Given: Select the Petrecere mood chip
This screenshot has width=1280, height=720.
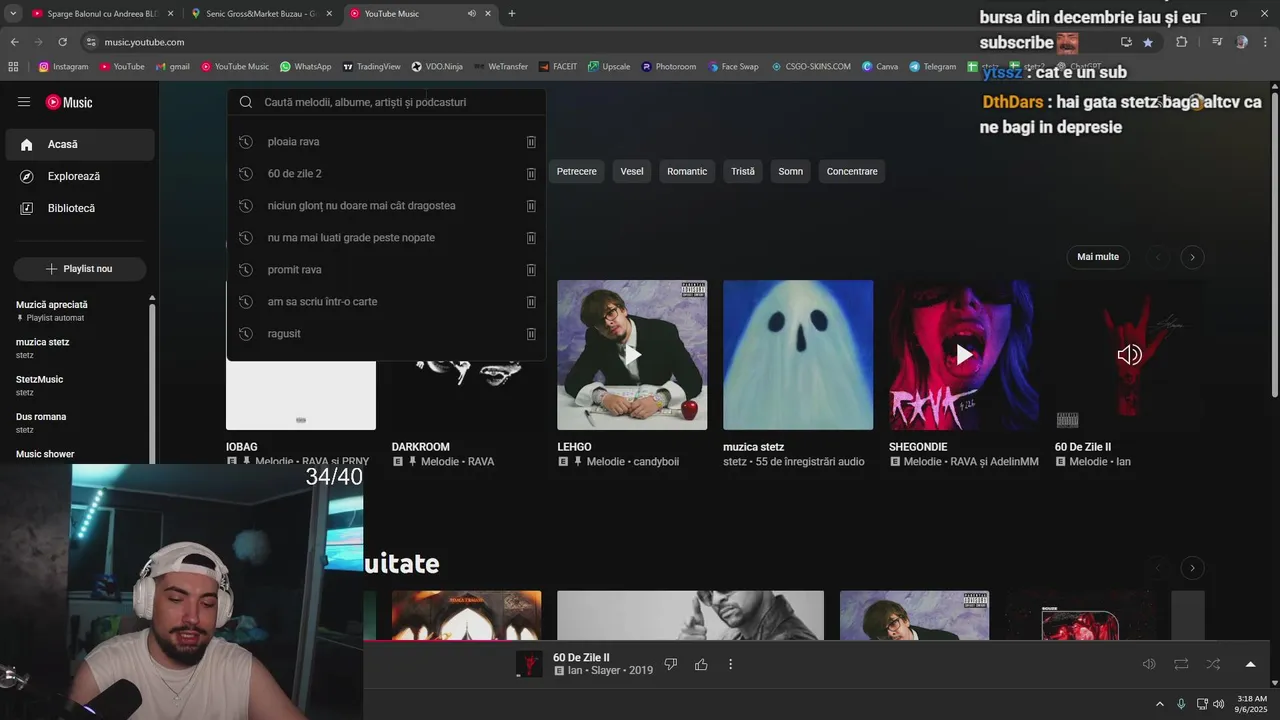Looking at the screenshot, I should tap(576, 172).
